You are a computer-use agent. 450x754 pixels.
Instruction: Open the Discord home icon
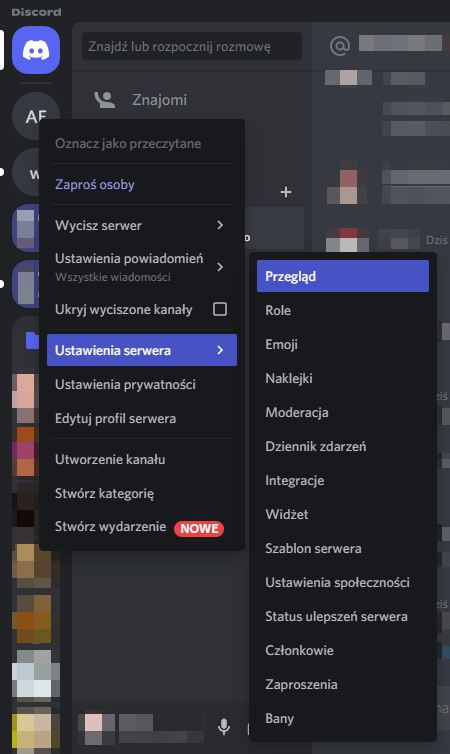click(36, 50)
